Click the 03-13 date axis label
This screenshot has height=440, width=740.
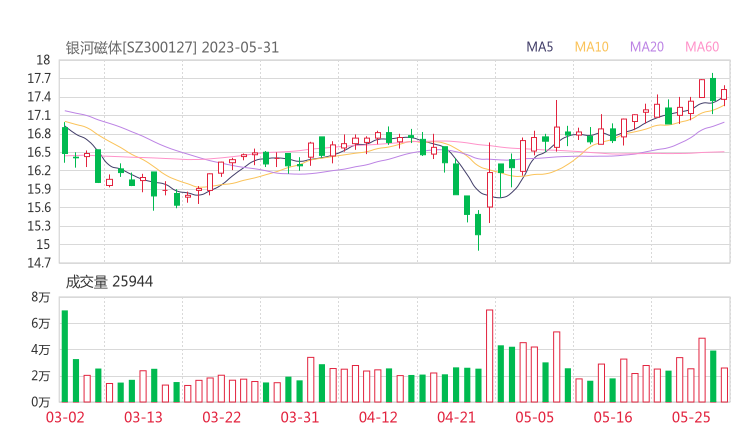click(x=143, y=417)
